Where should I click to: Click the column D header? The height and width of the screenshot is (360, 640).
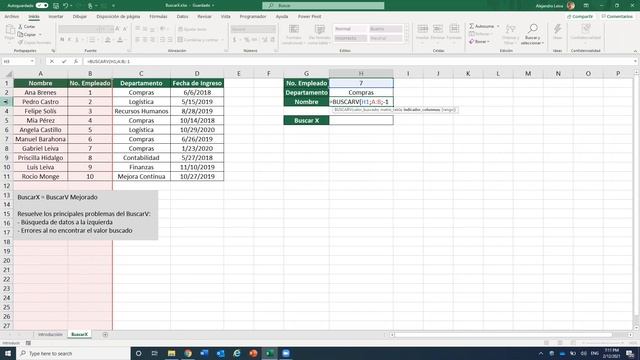click(197, 73)
